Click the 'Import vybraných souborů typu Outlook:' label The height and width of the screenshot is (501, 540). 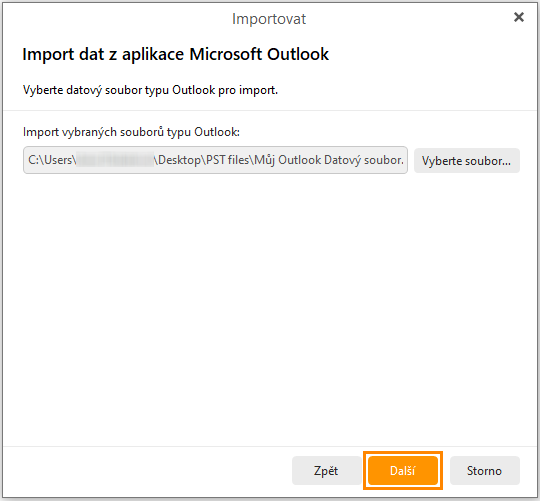click(x=131, y=132)
